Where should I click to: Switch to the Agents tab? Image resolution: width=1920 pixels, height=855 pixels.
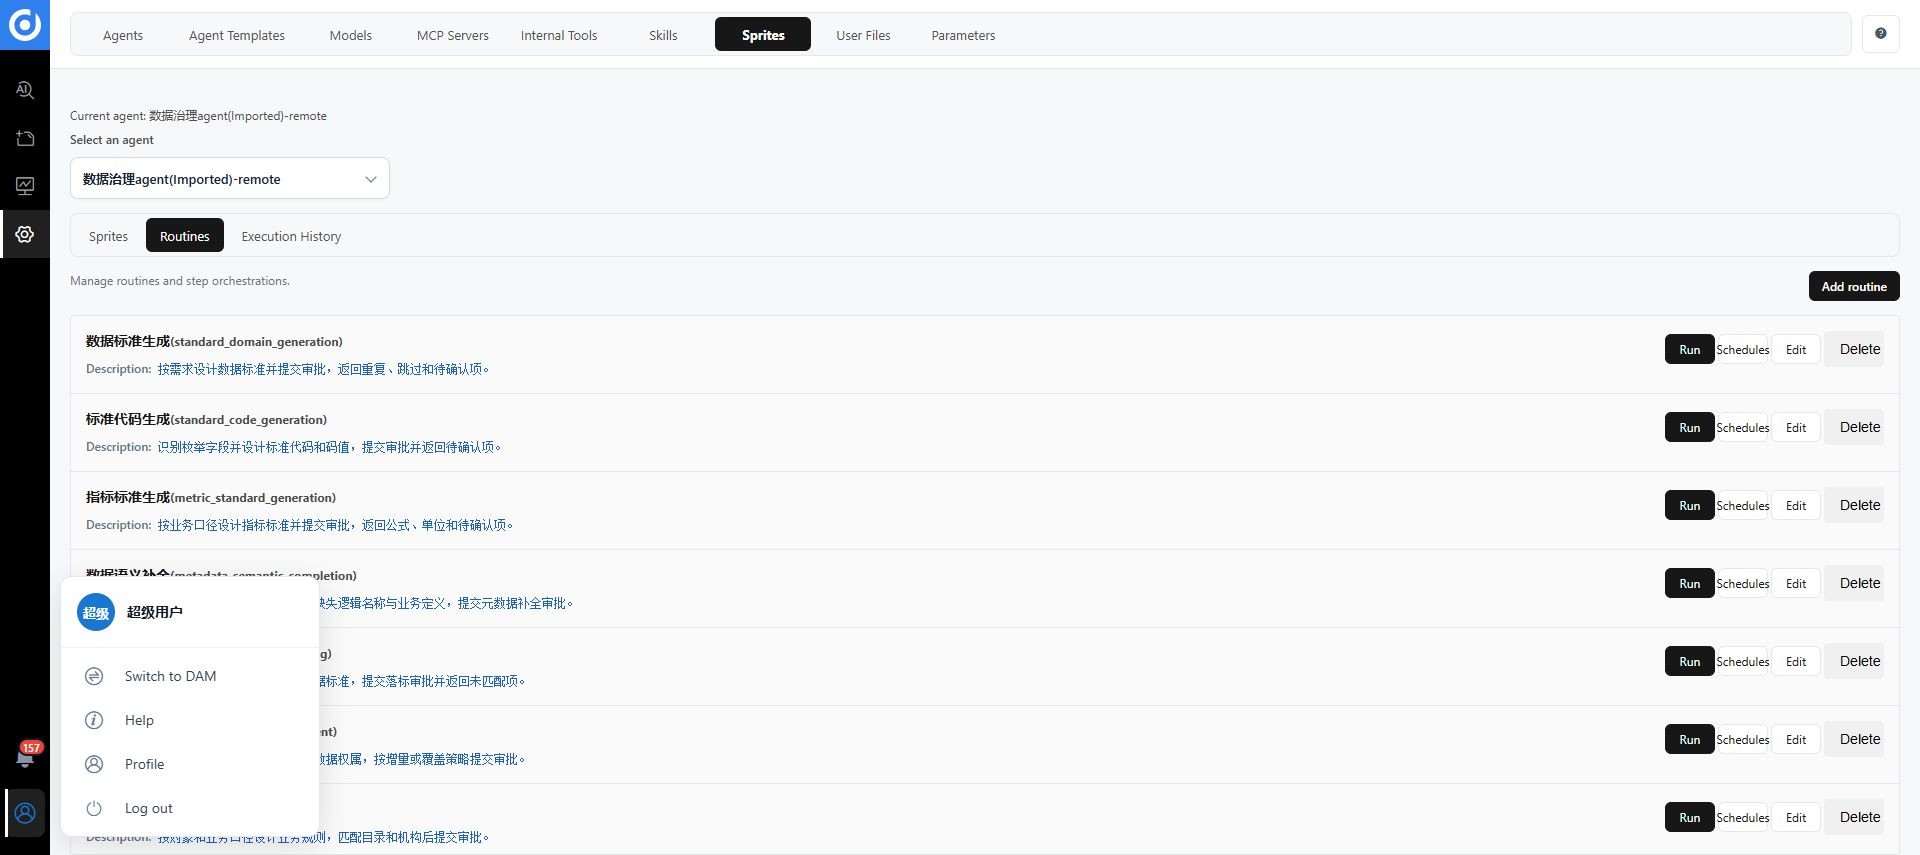123,35
